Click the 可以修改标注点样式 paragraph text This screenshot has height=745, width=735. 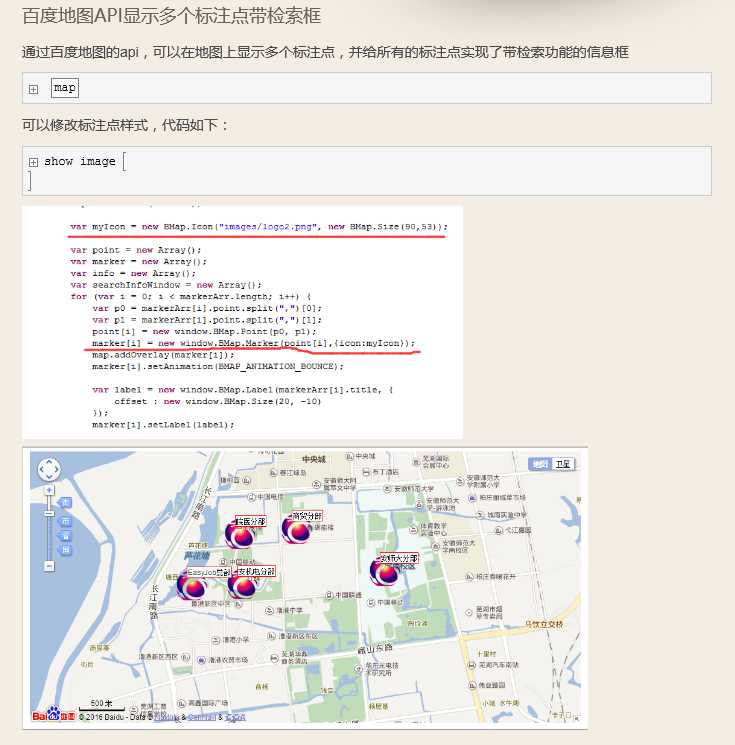point(125,125)
